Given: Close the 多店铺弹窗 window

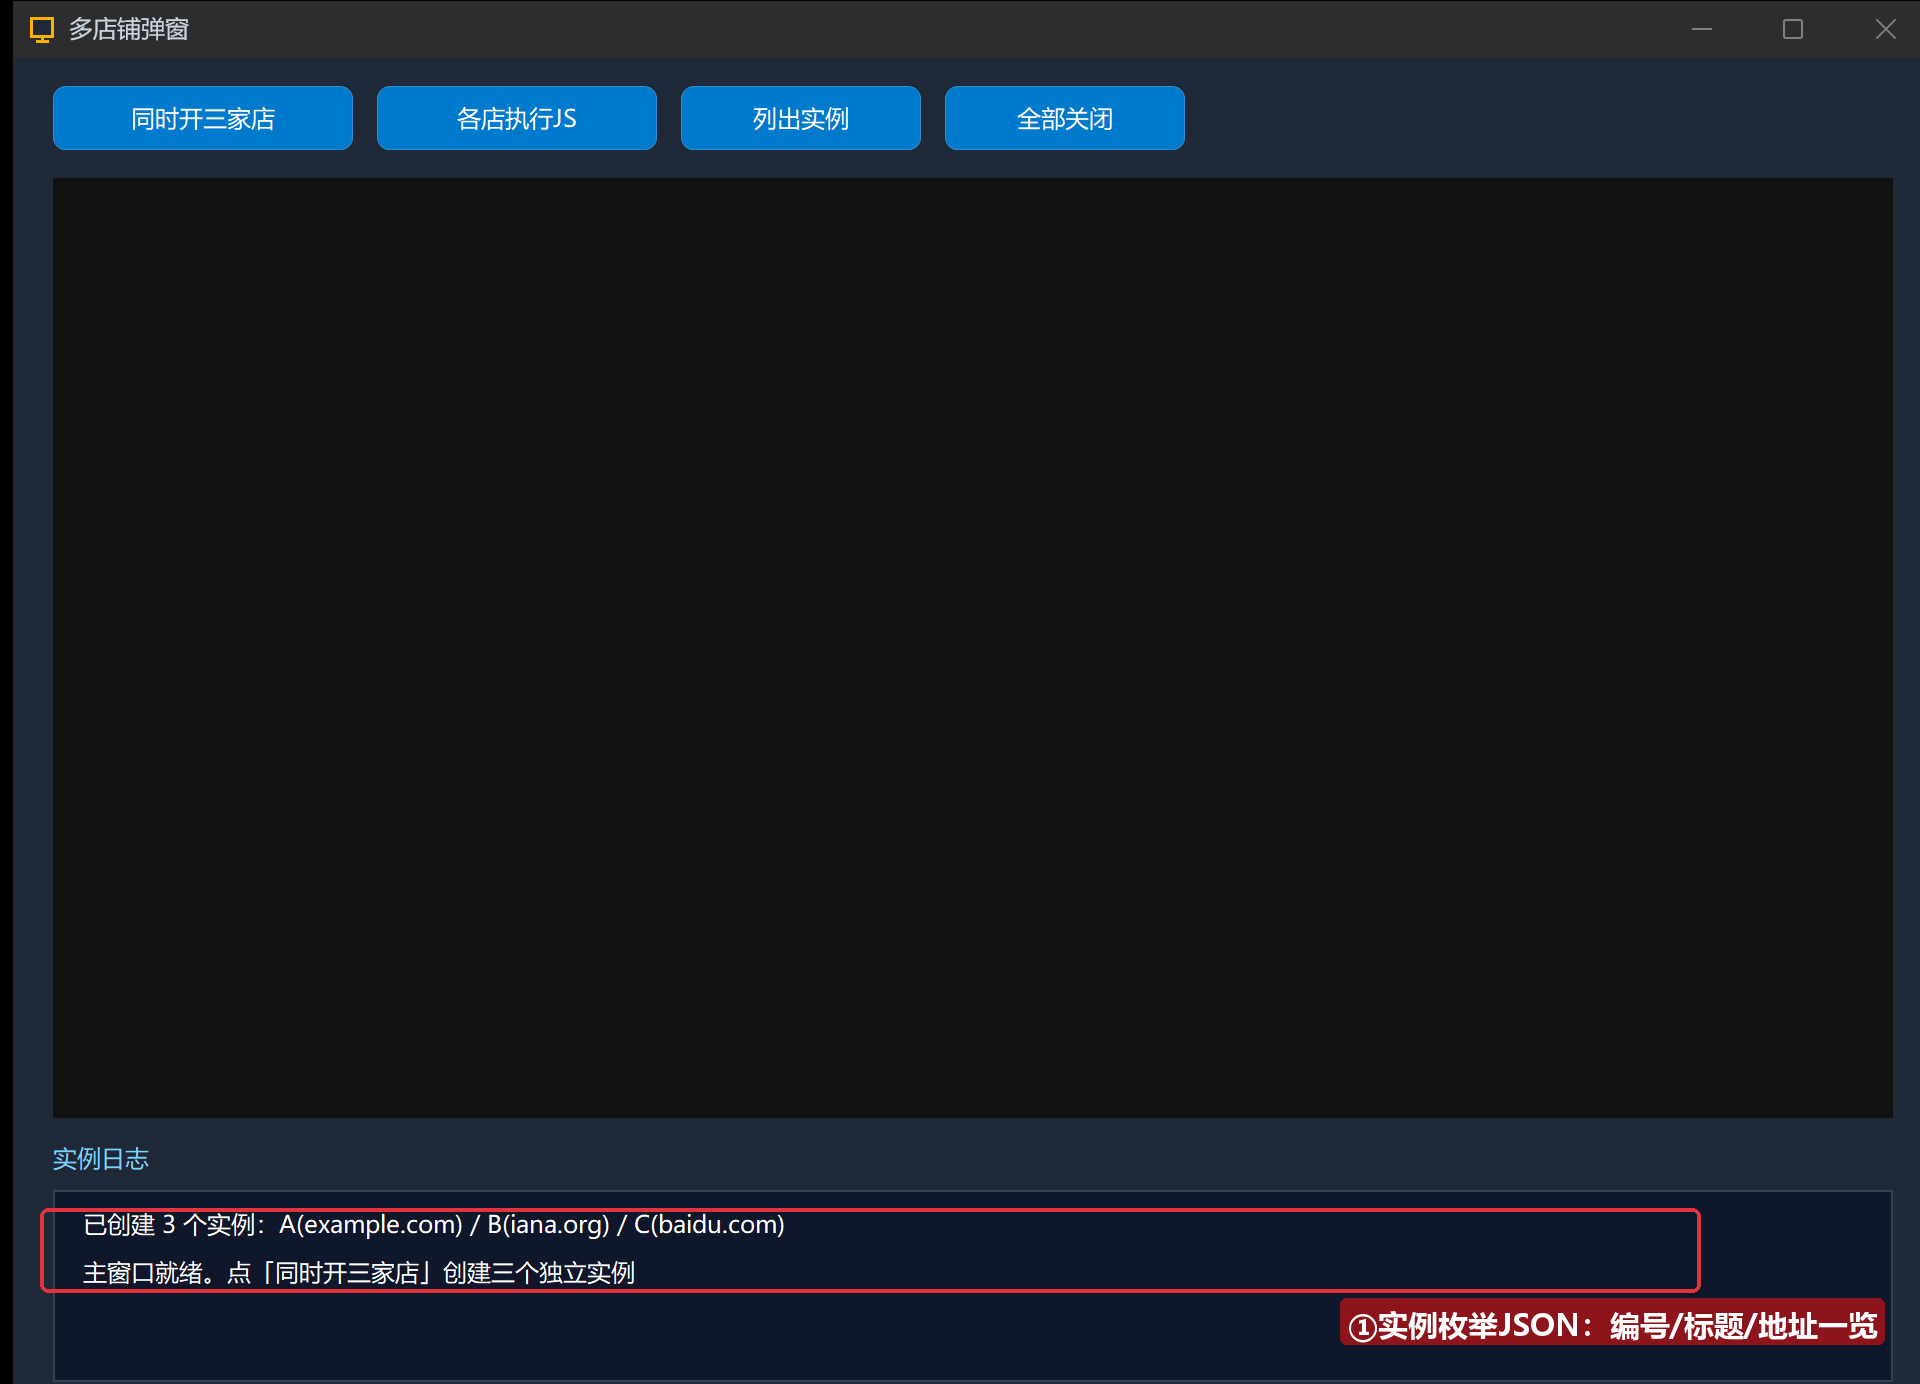Looking at the screenshot, I should pyautogui.click(x=1885, y=29).
